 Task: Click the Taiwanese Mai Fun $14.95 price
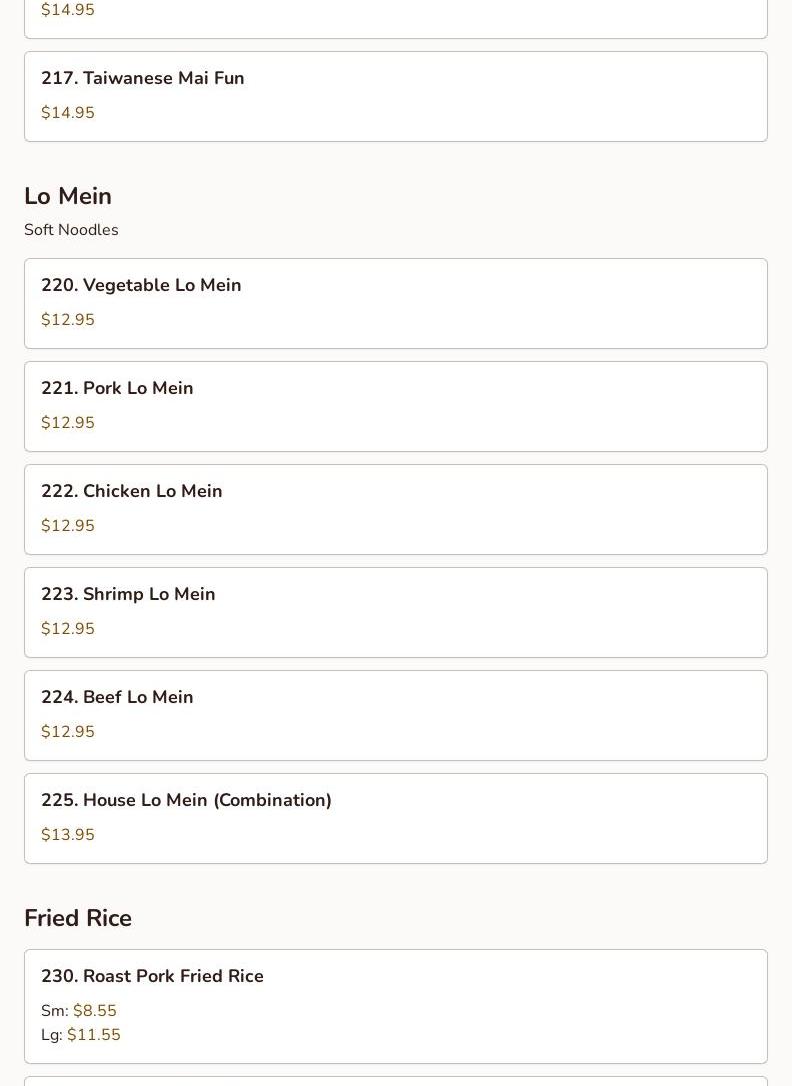pos(68,113)
